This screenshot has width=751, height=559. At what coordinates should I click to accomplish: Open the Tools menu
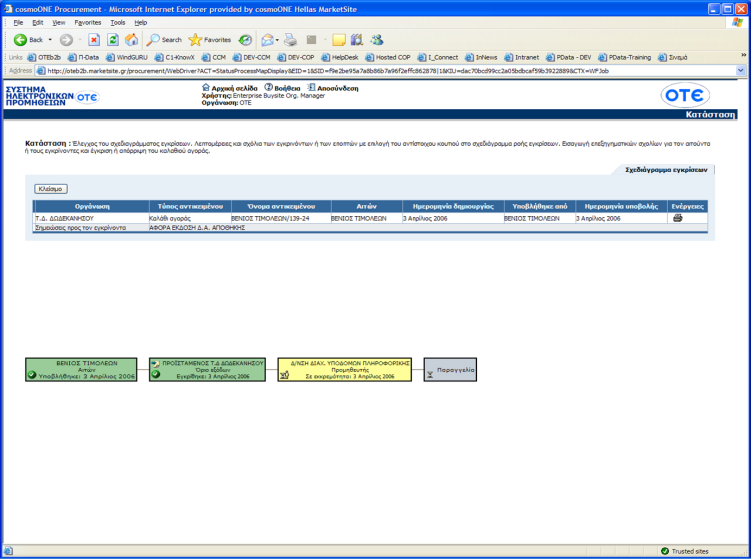(x=118, y=23)
